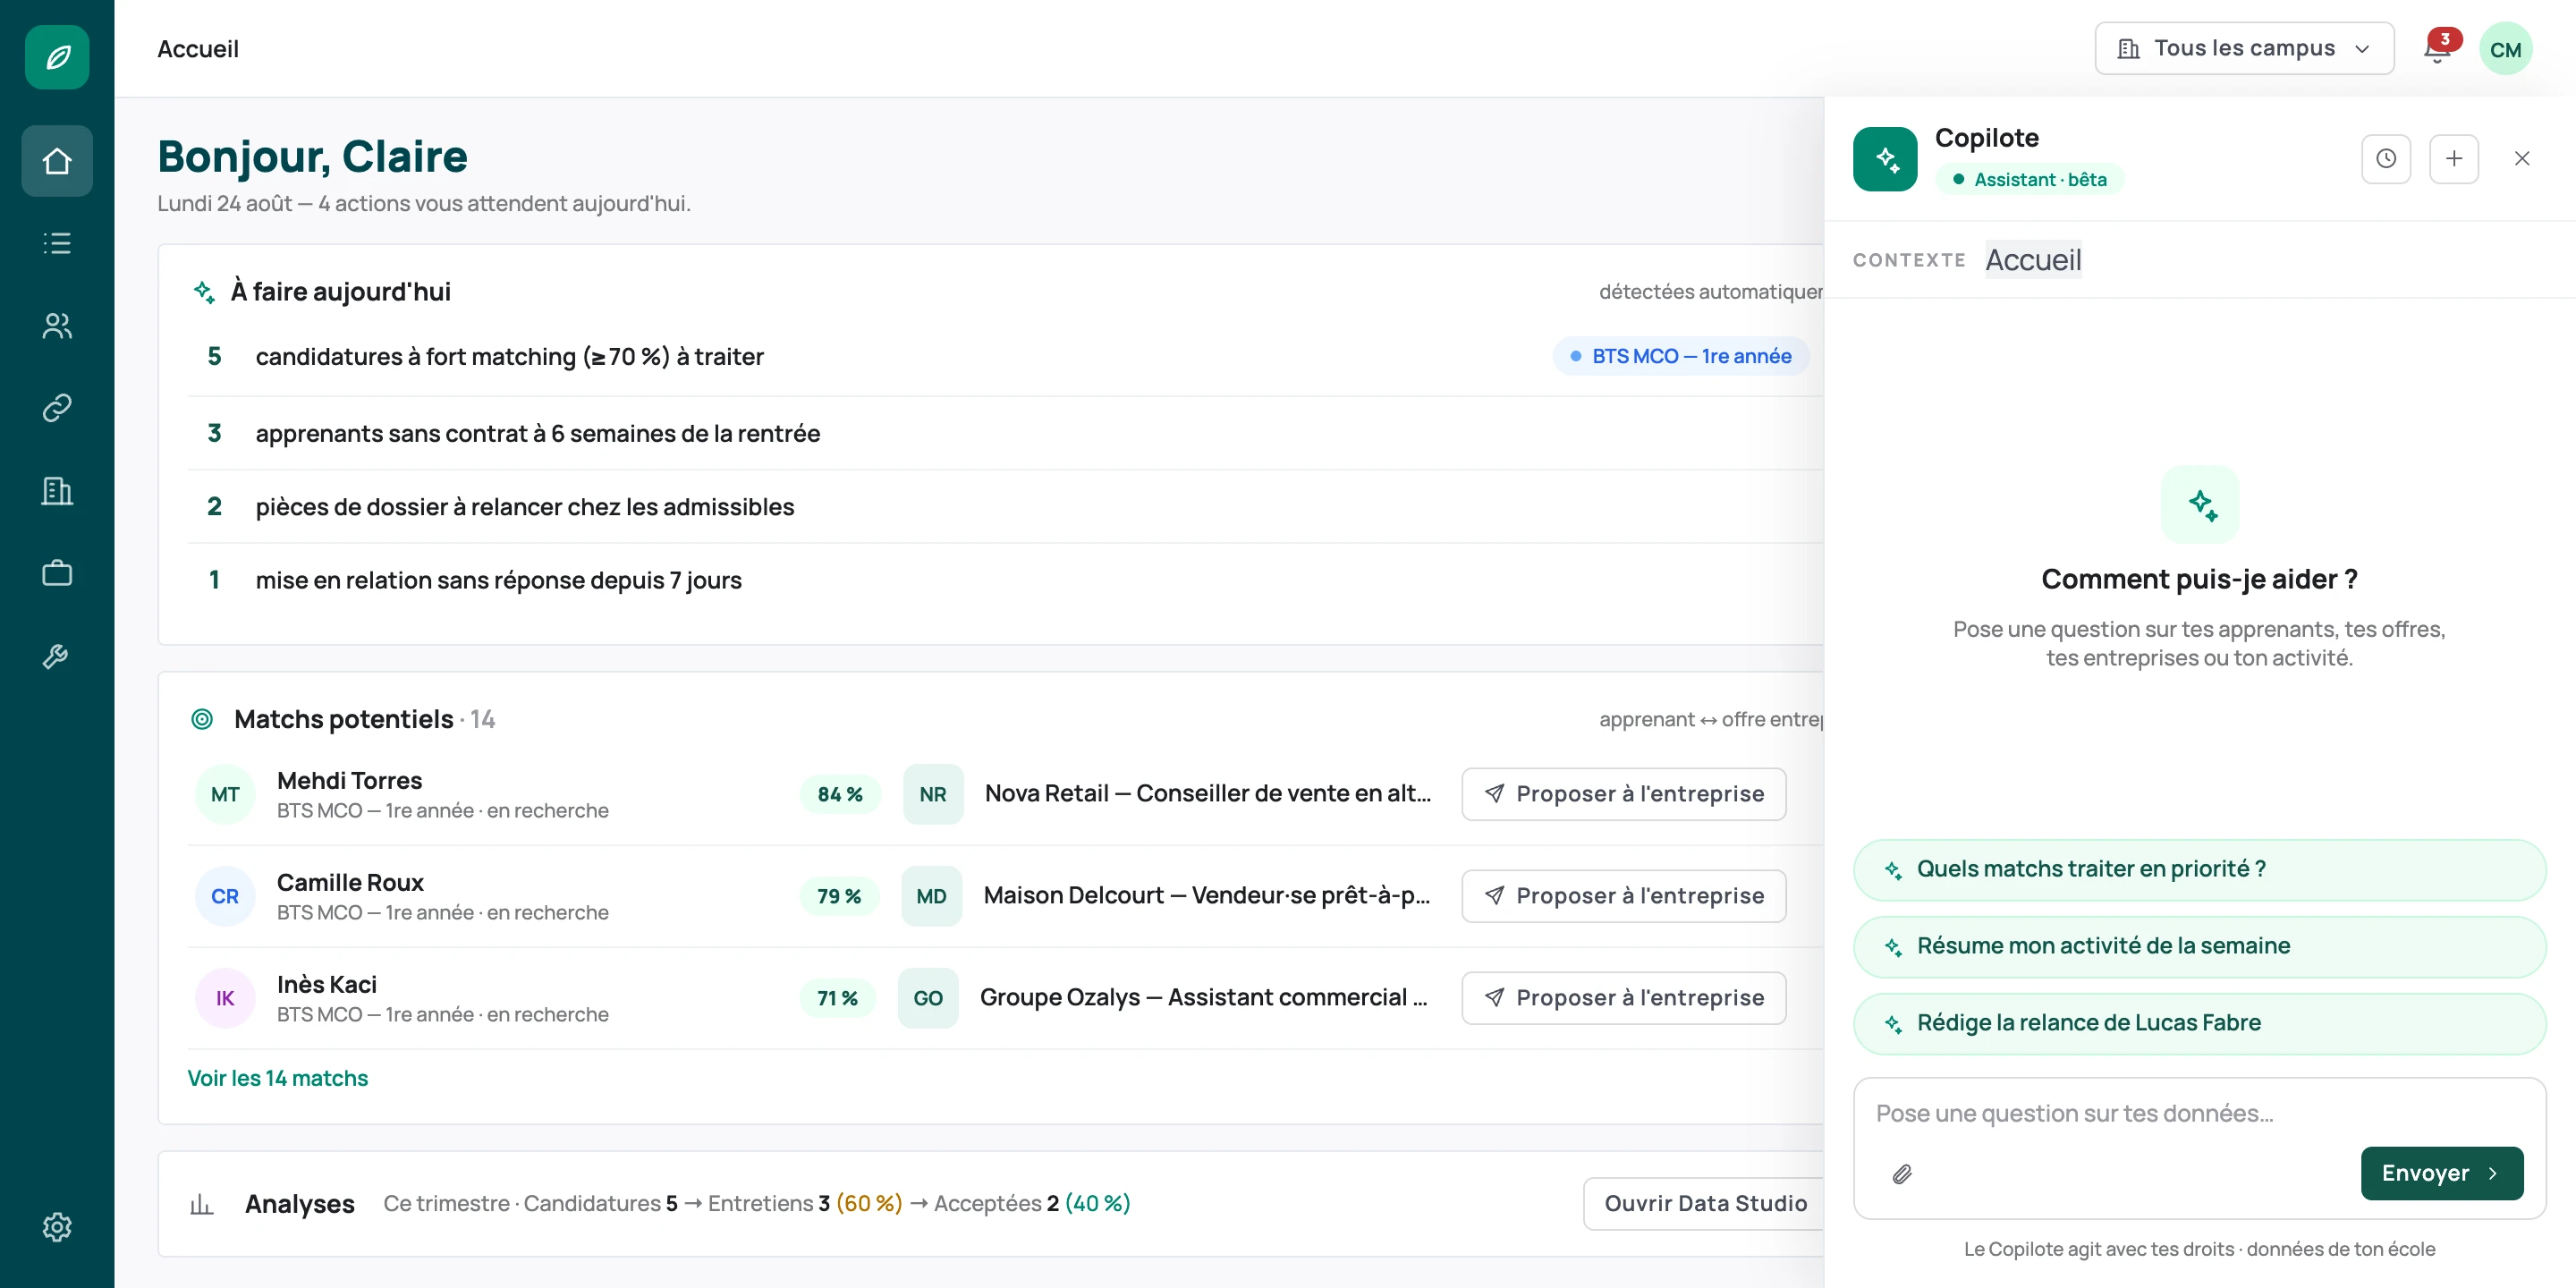
Task: Click the Assistant · bêta status badge
Action: (x=2029, y=180)
